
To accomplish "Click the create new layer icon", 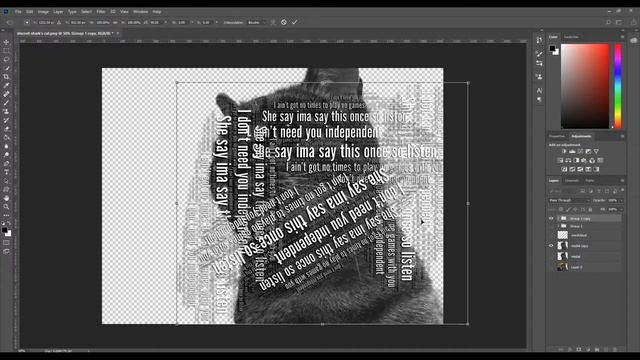I will 606,350.
